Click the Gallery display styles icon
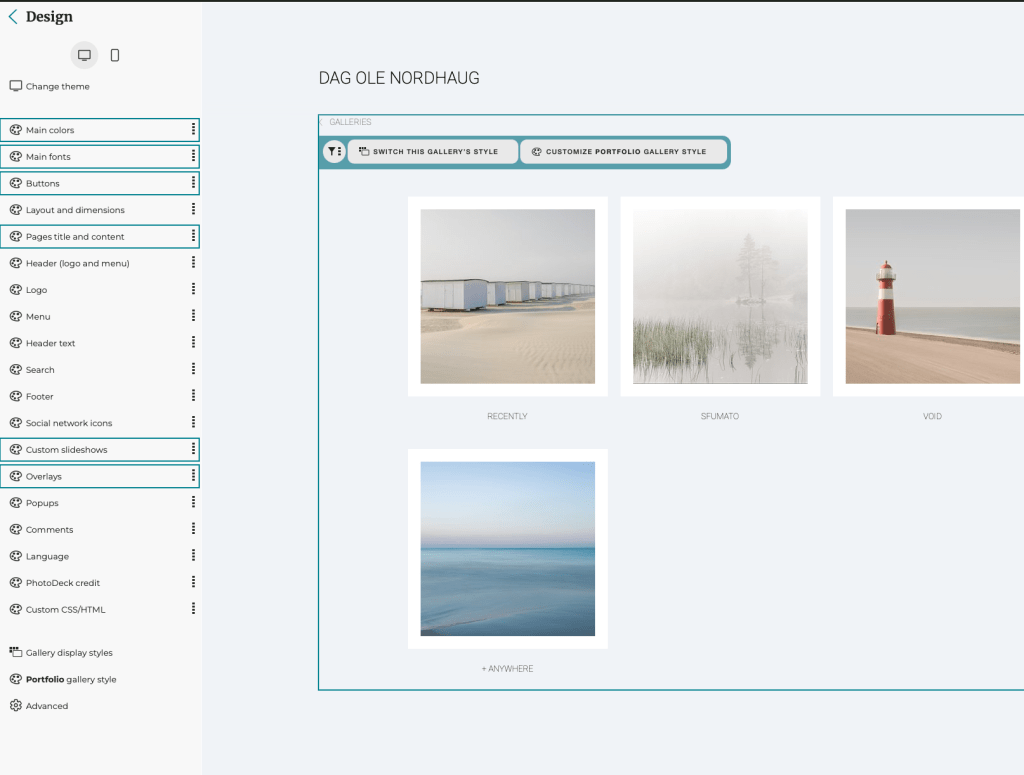Screen dimensions: 1024x775 pyautogui.click(x=16, y=652)
